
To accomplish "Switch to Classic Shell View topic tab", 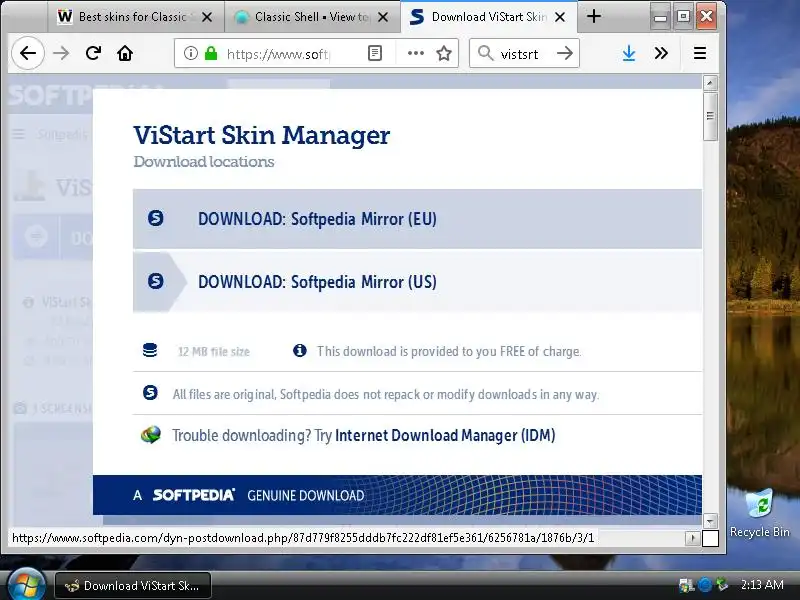I will tap(312, 17).
